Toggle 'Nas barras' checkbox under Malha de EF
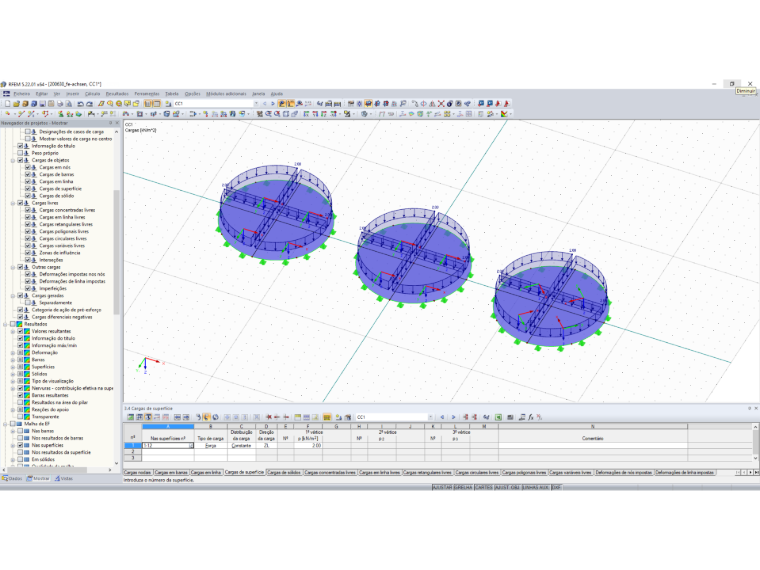Viewport: 760px width, 570px height. coord(21,431)
